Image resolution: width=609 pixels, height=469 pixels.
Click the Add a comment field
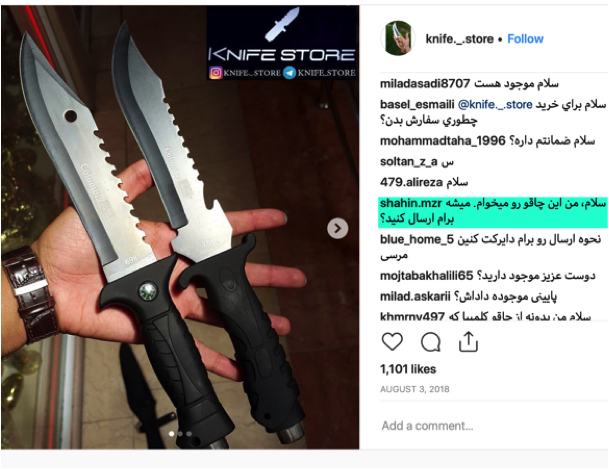click(x=493, y=426)
